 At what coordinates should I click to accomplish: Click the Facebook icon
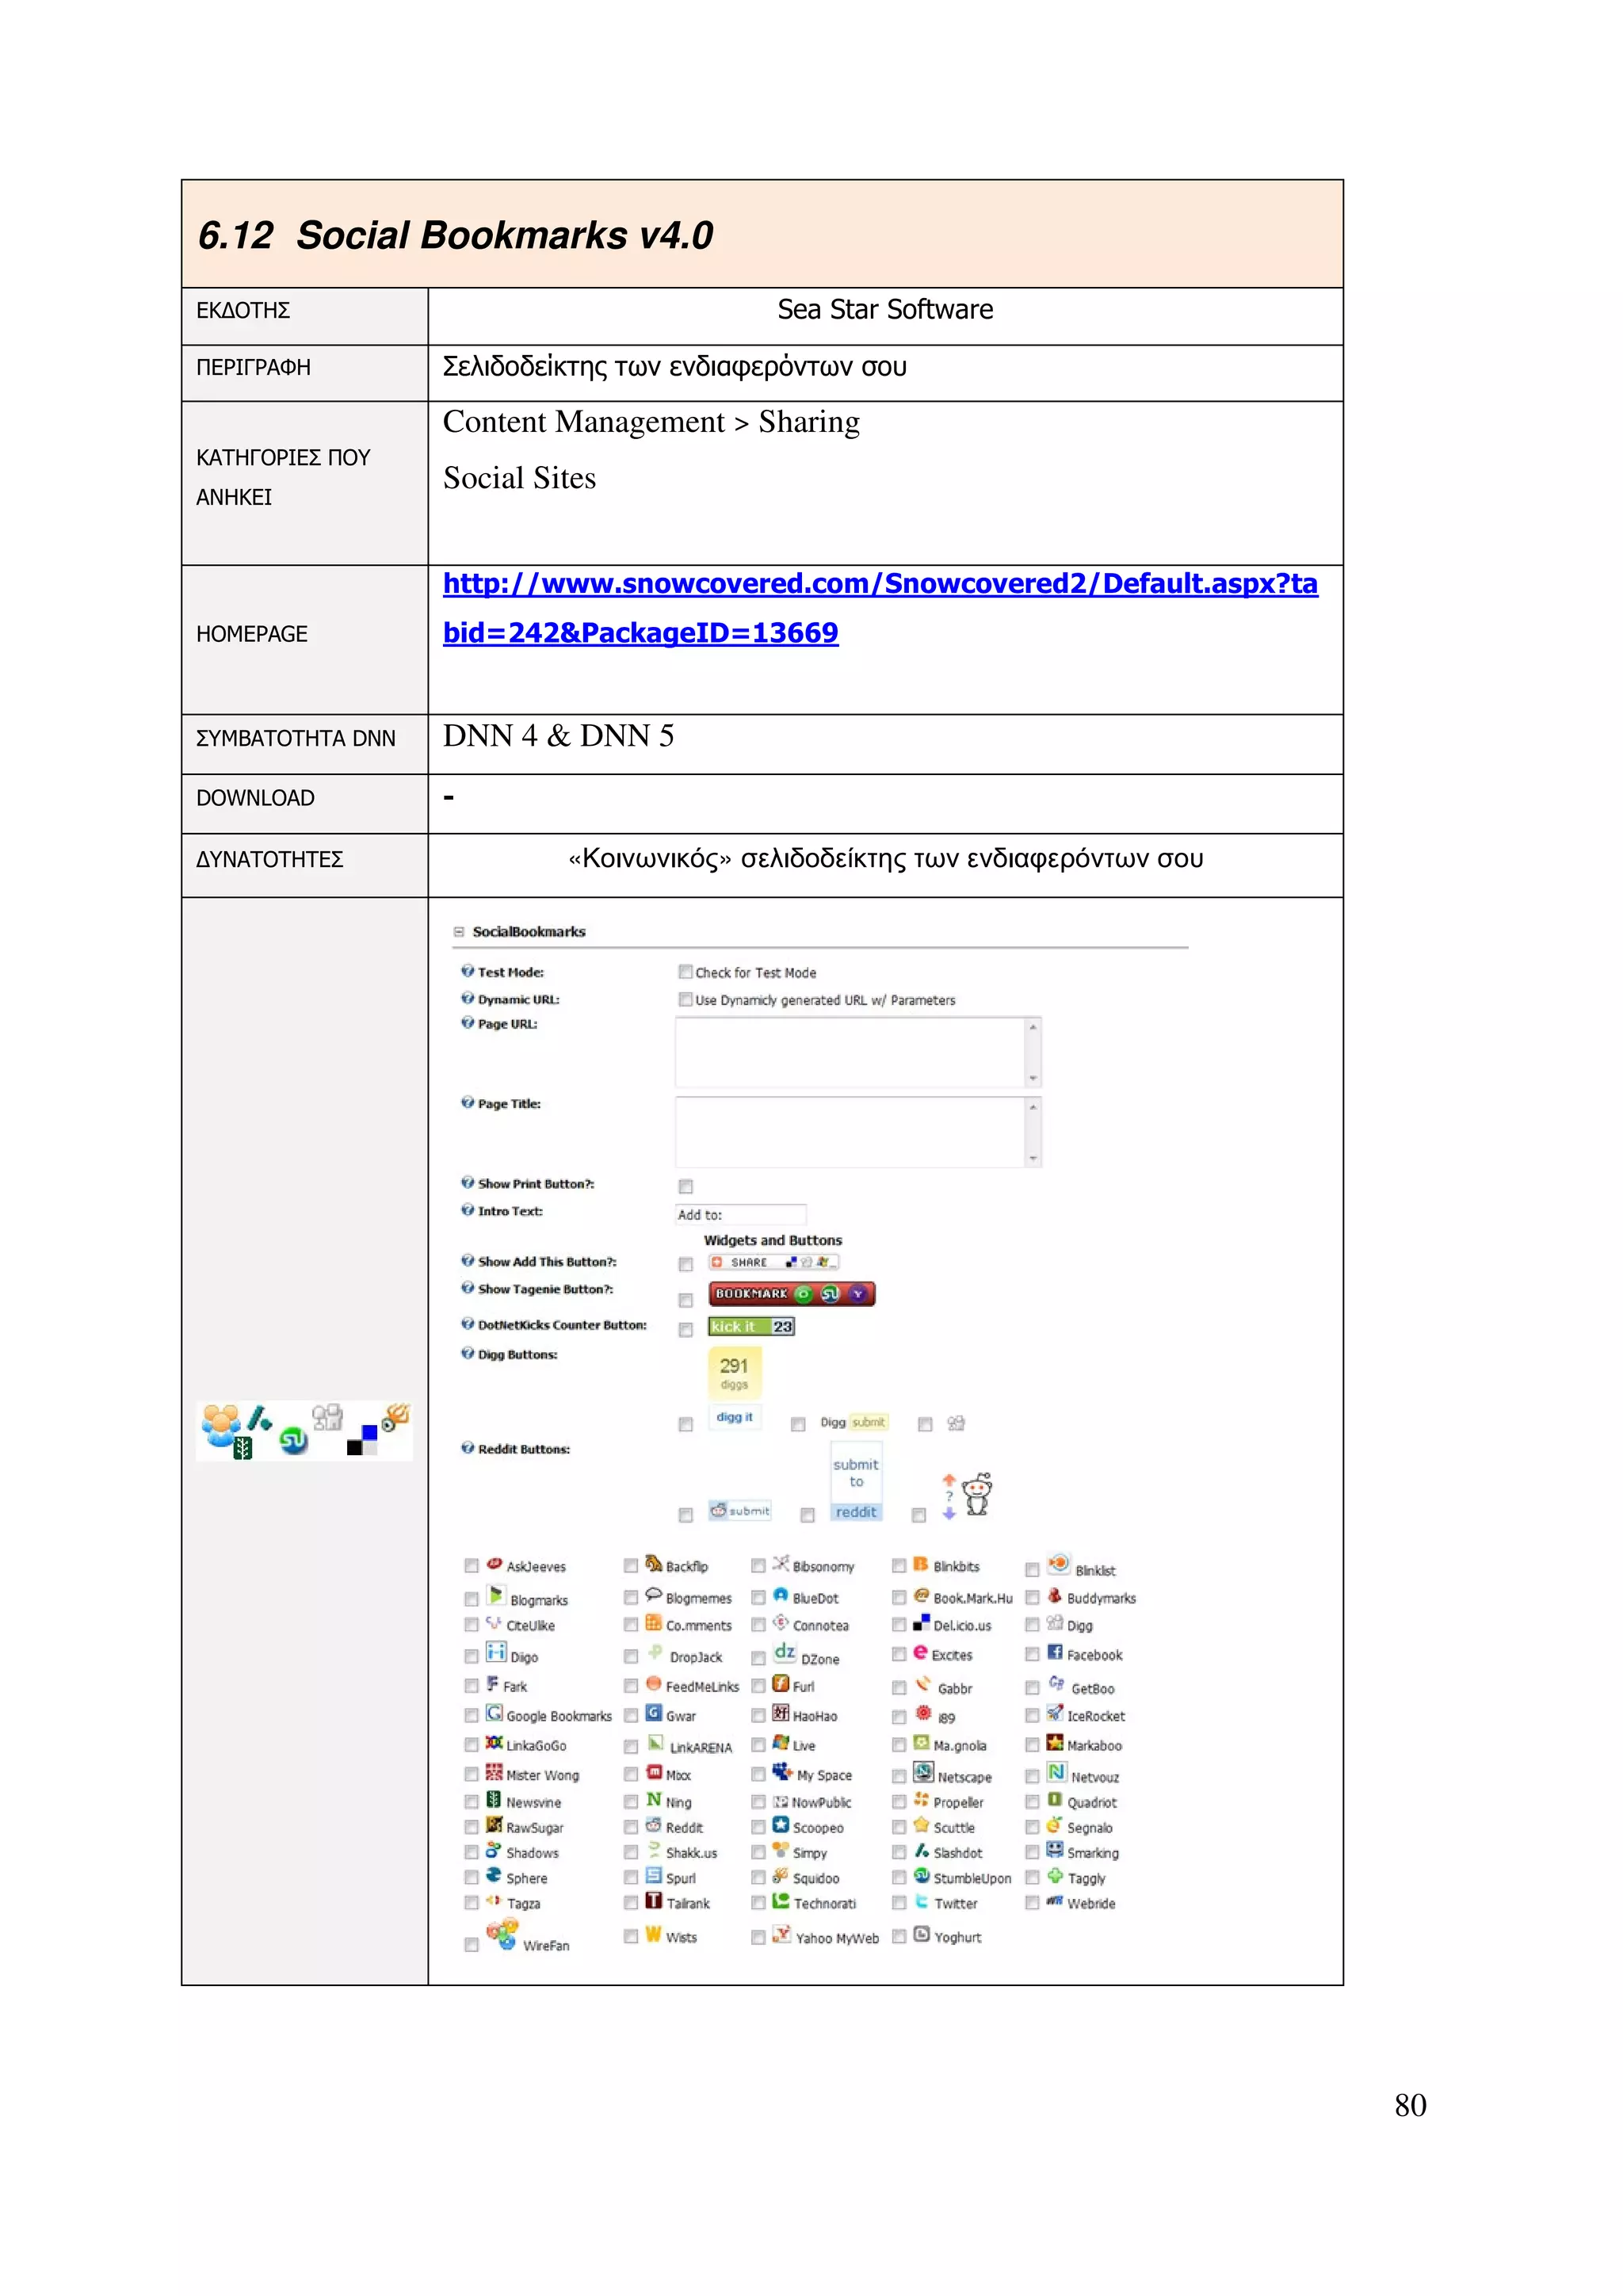click(x=1055, y=1652)
